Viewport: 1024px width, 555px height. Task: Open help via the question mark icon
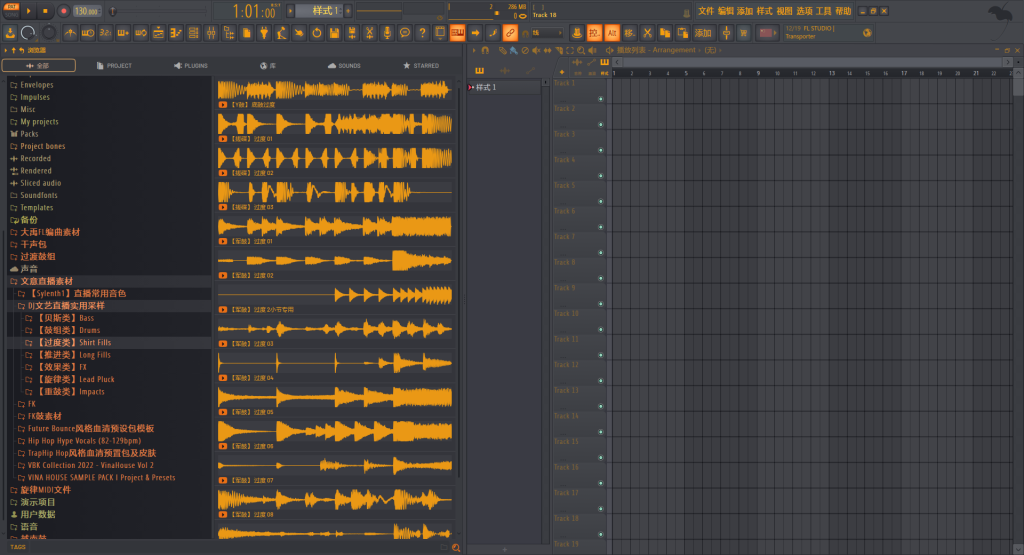pyautogui.click(x=422, y=33)
